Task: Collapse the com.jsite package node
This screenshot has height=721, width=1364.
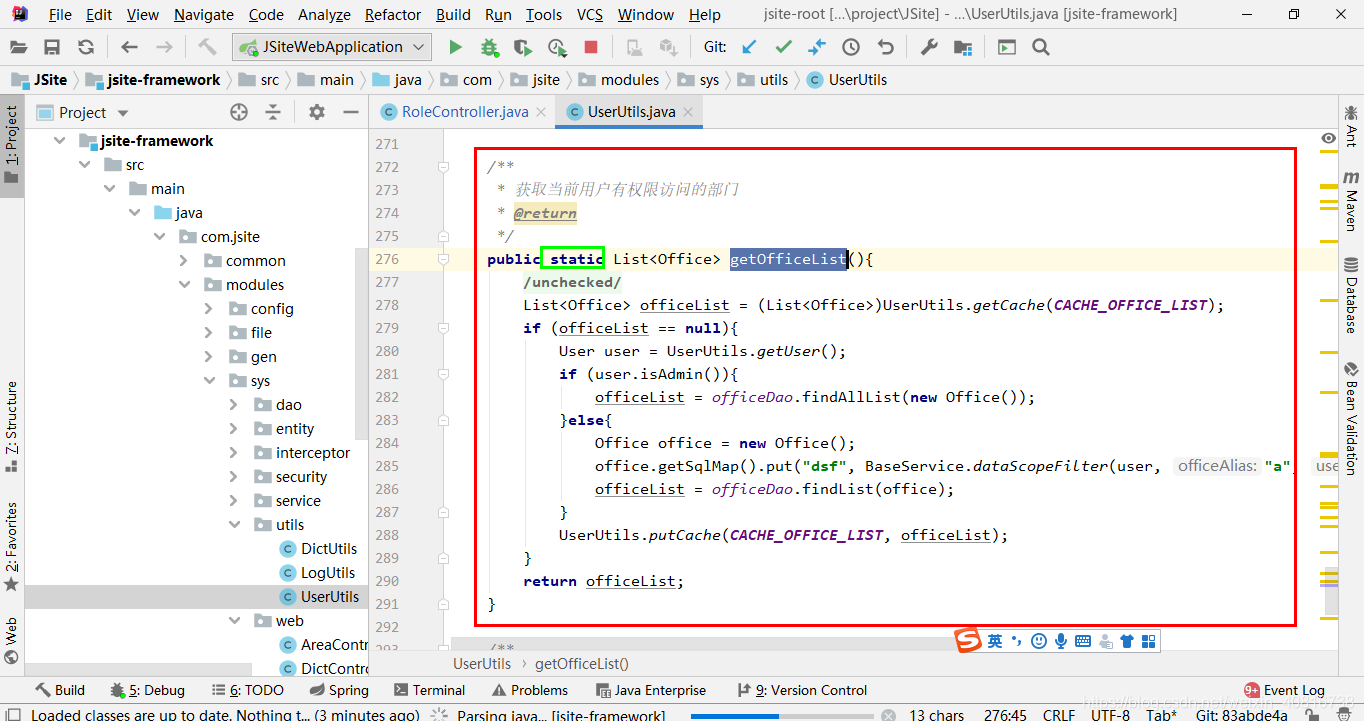Action: [x=160, y=237]
